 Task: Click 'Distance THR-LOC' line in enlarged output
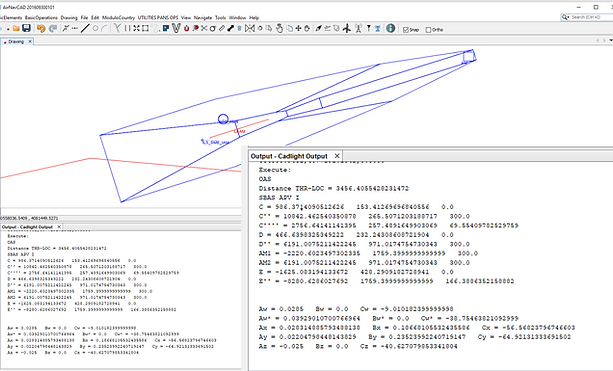coord(333,188)
